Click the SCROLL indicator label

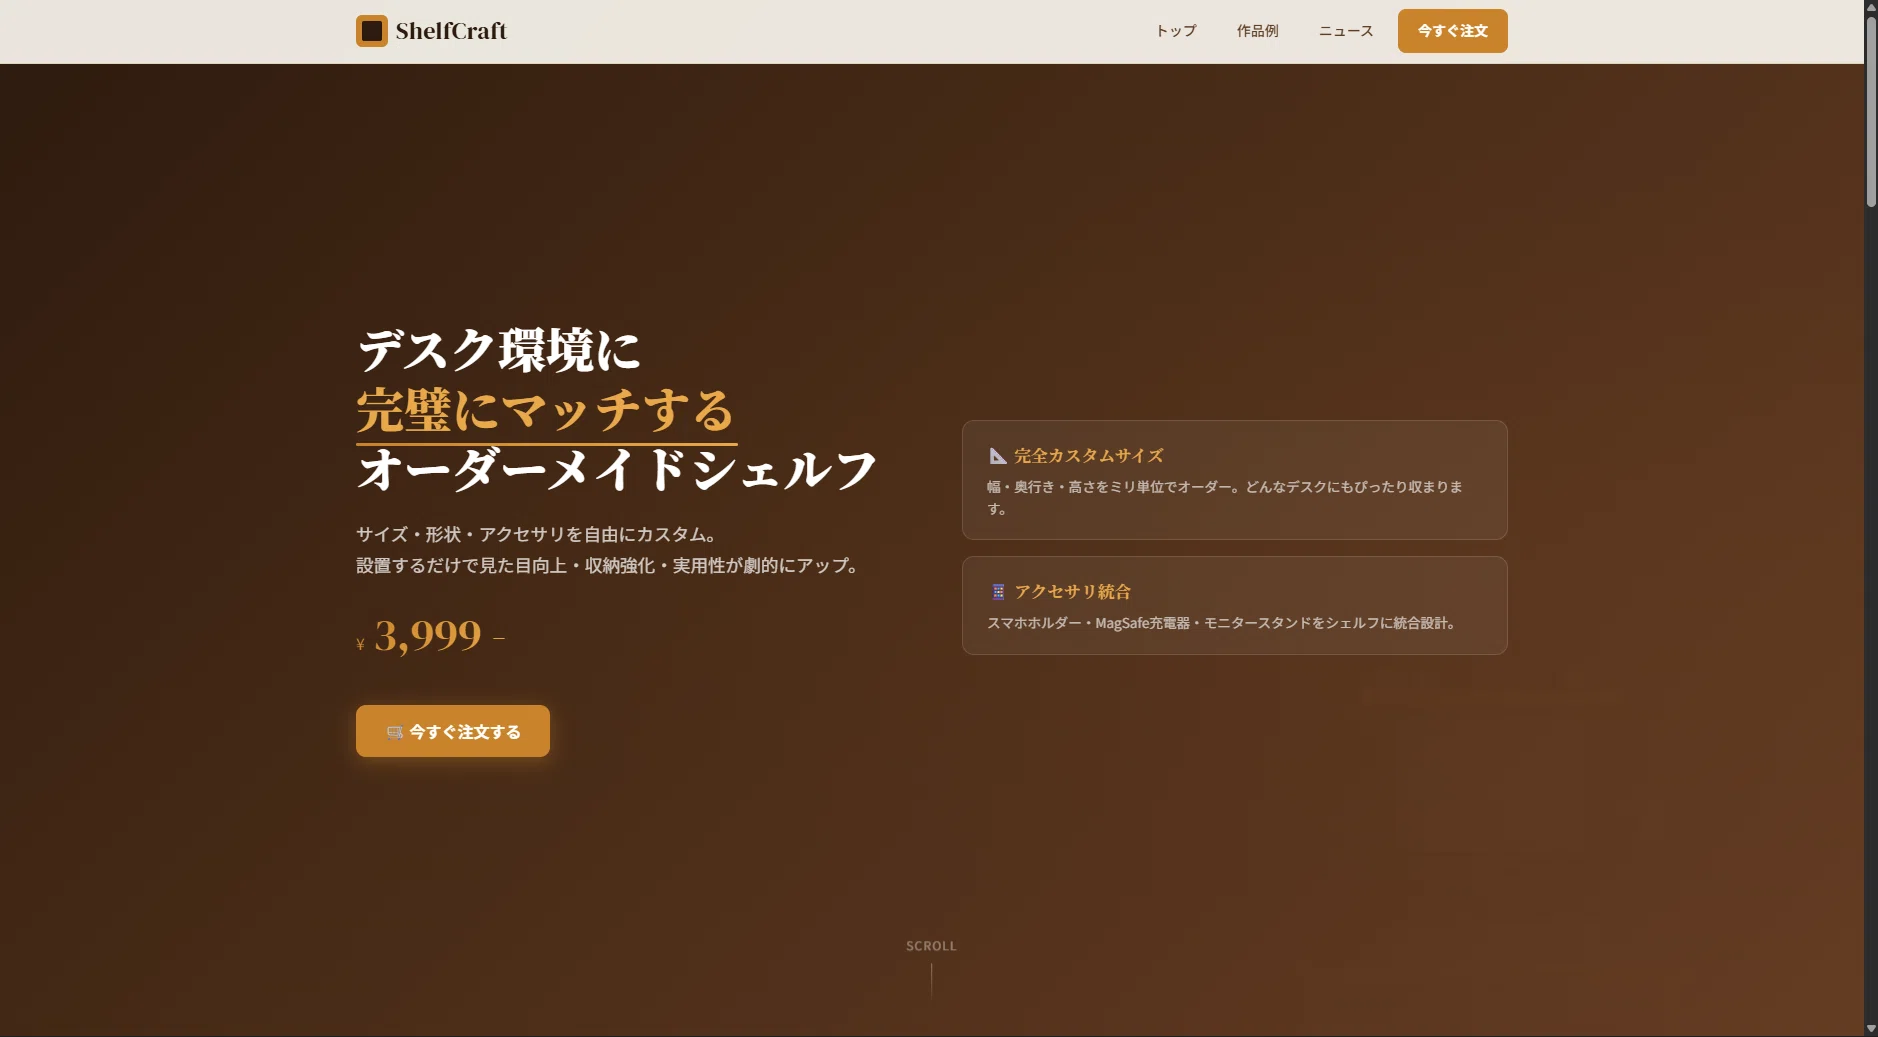(931, 946)
